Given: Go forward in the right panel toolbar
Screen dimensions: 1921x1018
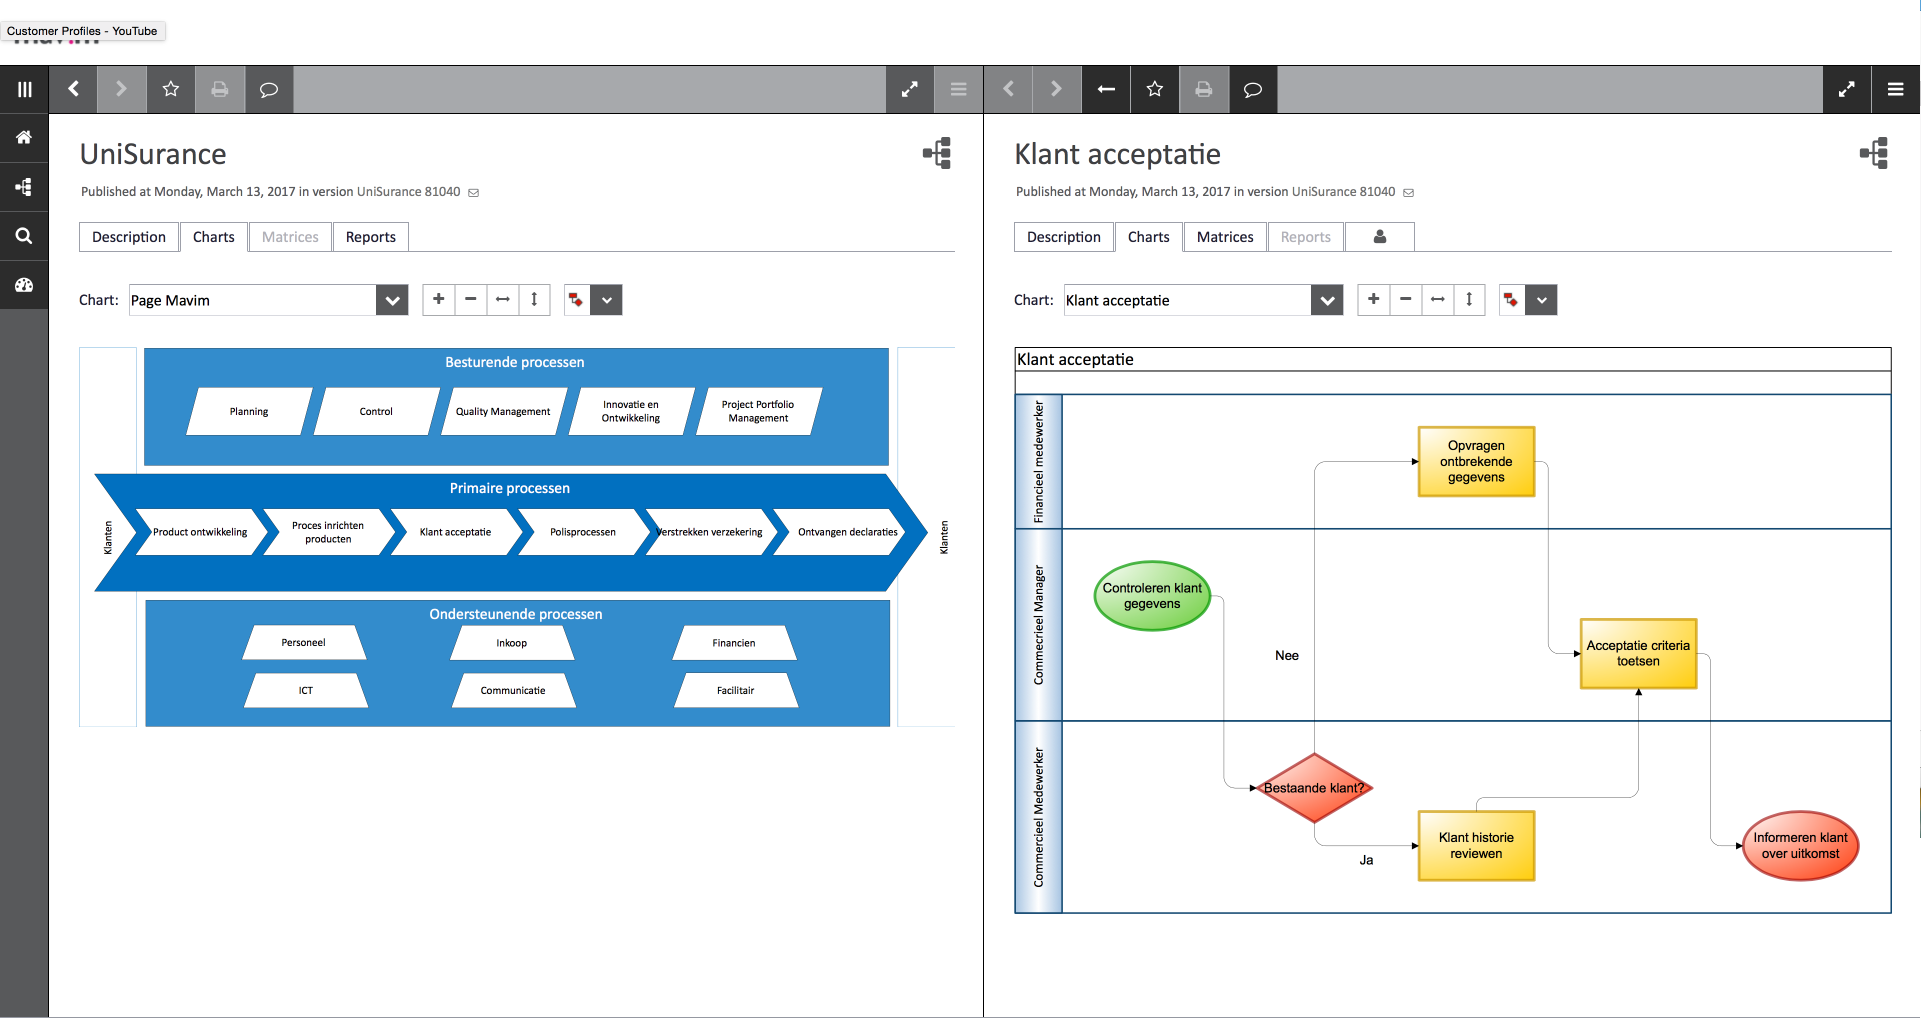Looking at the screenshot, I should point(1056,90).
